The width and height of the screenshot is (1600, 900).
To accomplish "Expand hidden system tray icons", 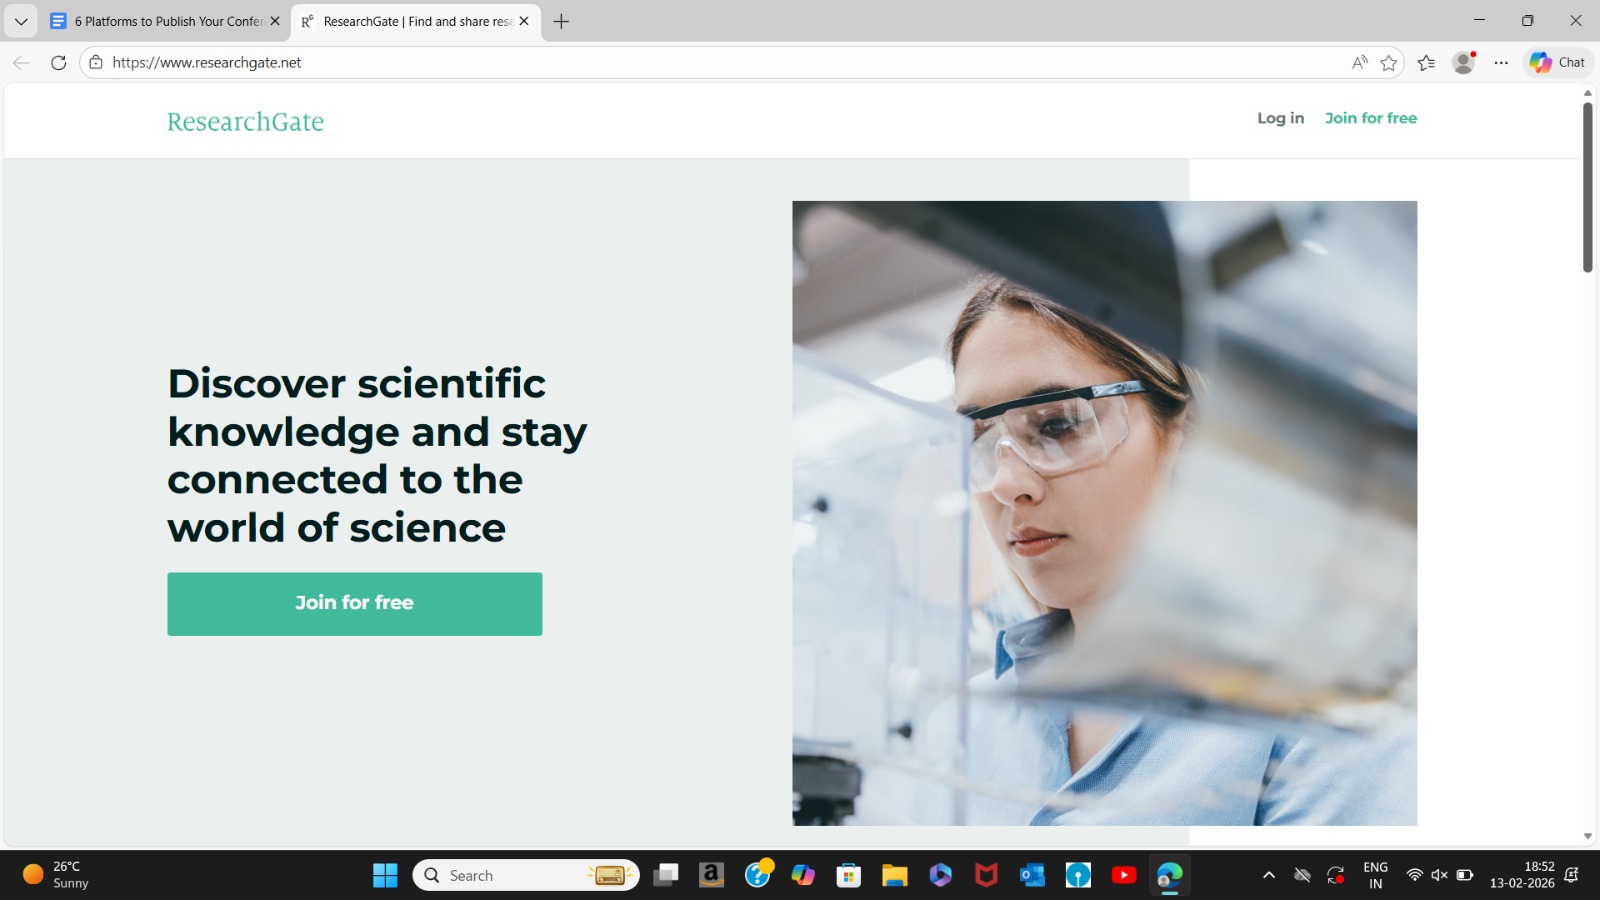I will pos(1269,874).
